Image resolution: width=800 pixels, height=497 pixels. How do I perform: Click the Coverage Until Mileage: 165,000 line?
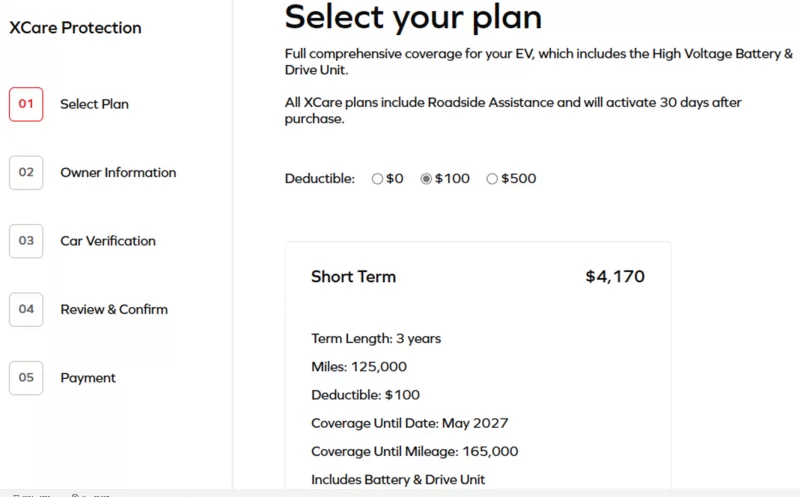click(x=414, y=451)
